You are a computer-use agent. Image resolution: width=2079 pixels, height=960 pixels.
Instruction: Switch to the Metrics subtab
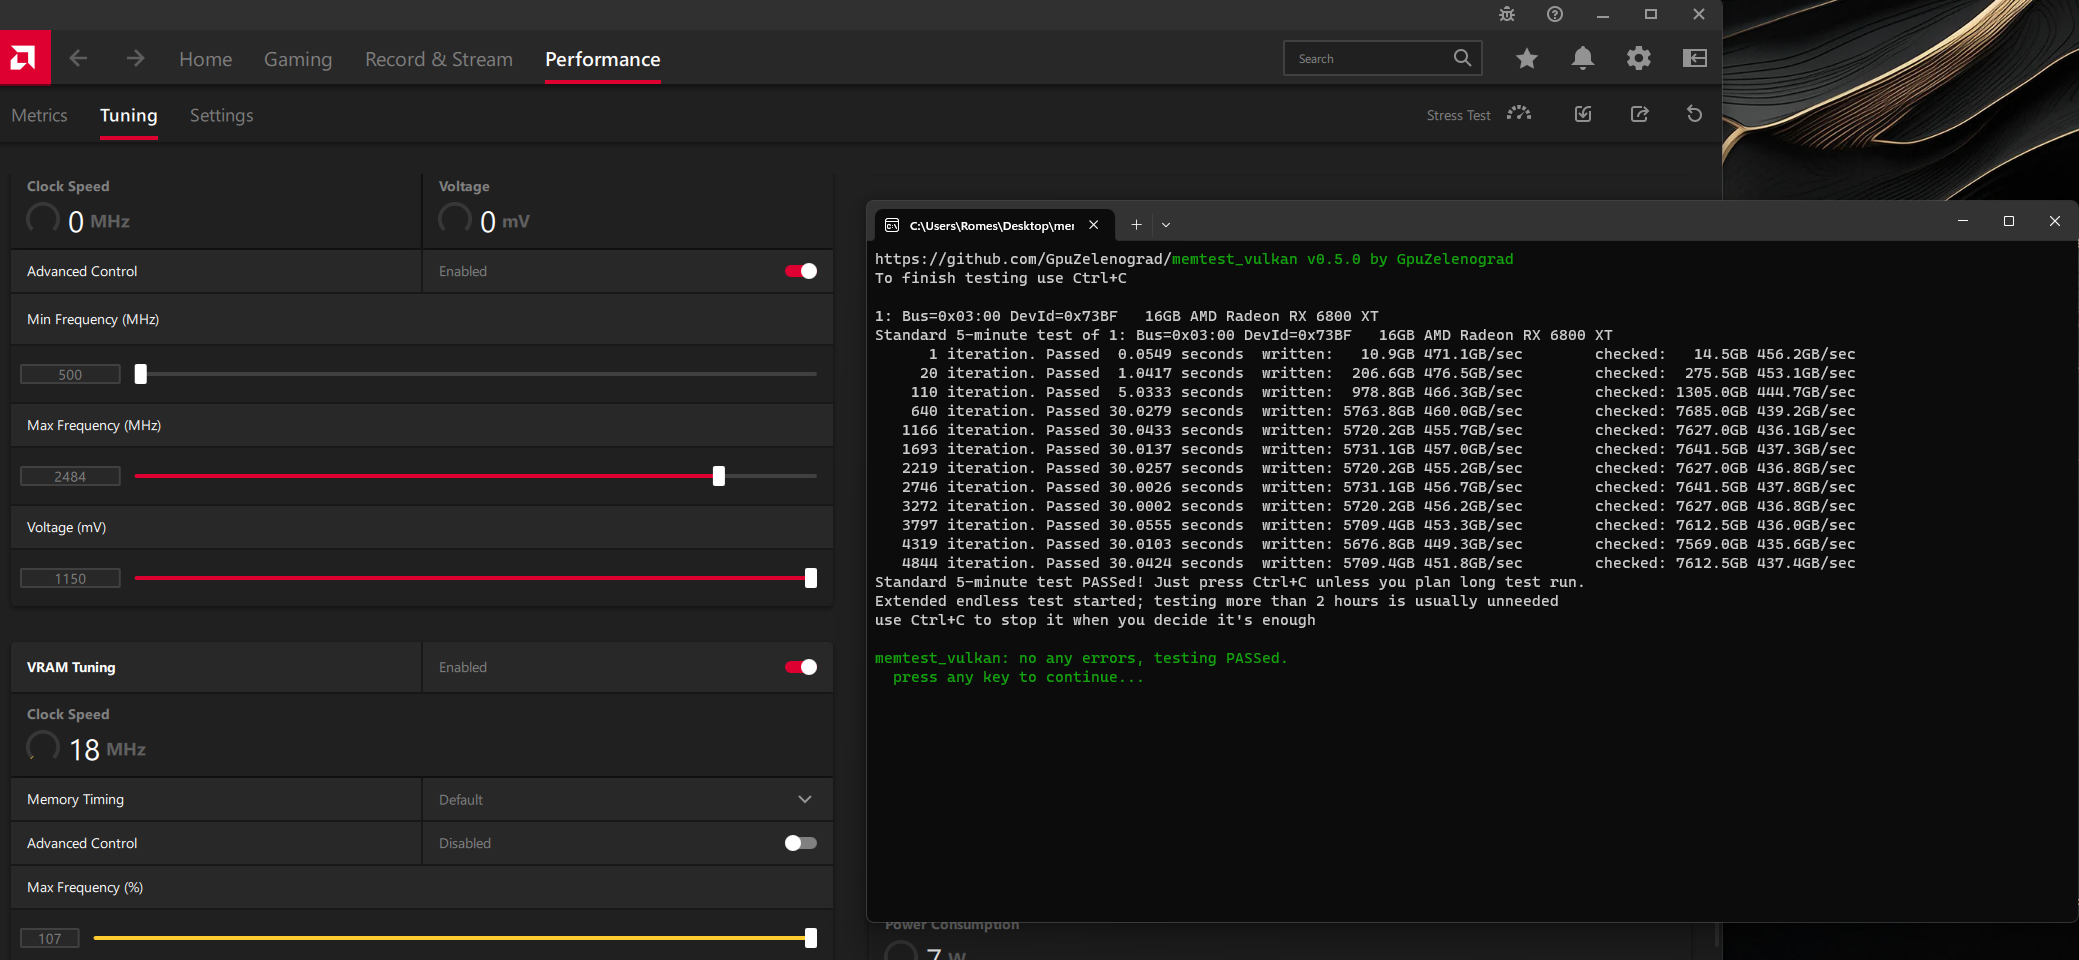point(40,115)
